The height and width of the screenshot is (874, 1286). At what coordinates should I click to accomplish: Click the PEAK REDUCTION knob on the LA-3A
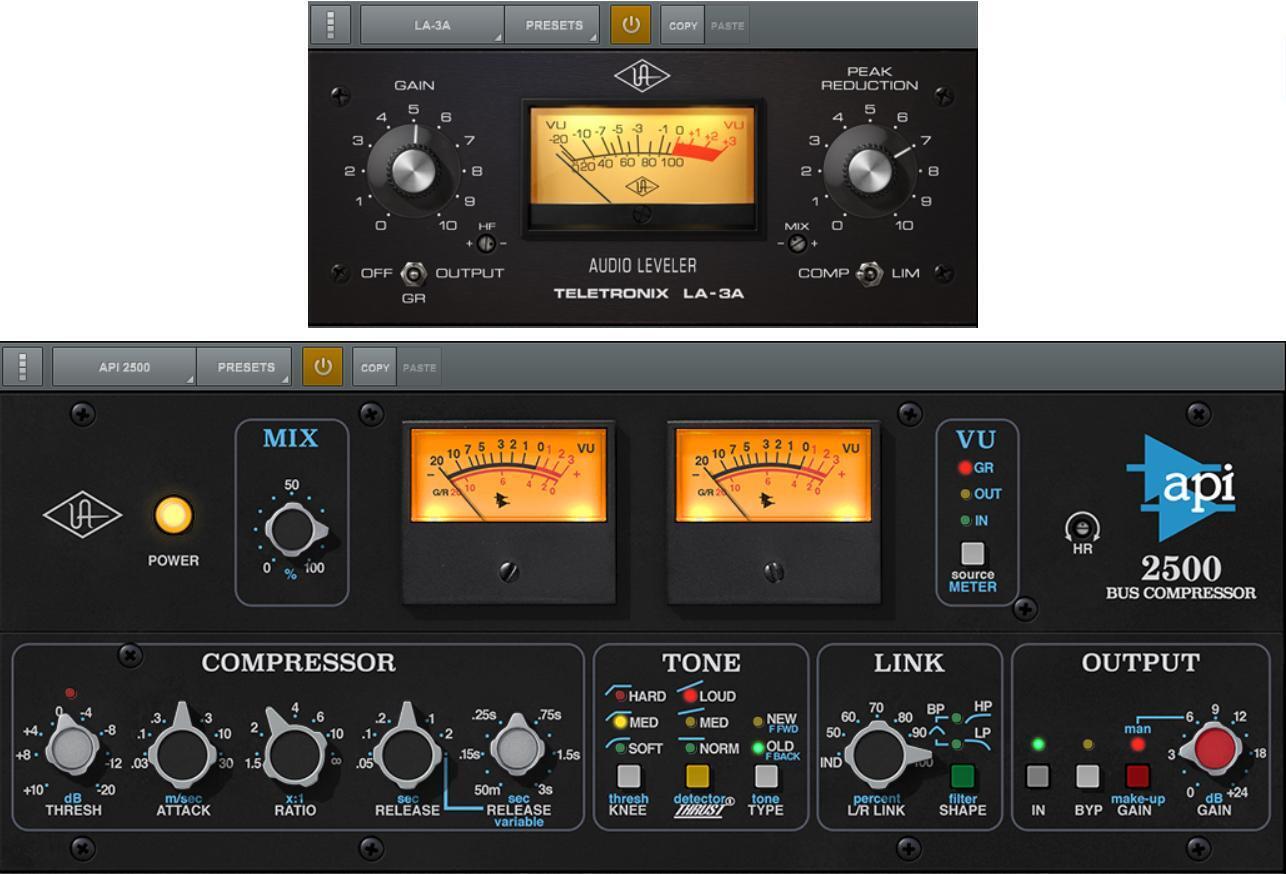pyautogui.click(x=873, y=170)
